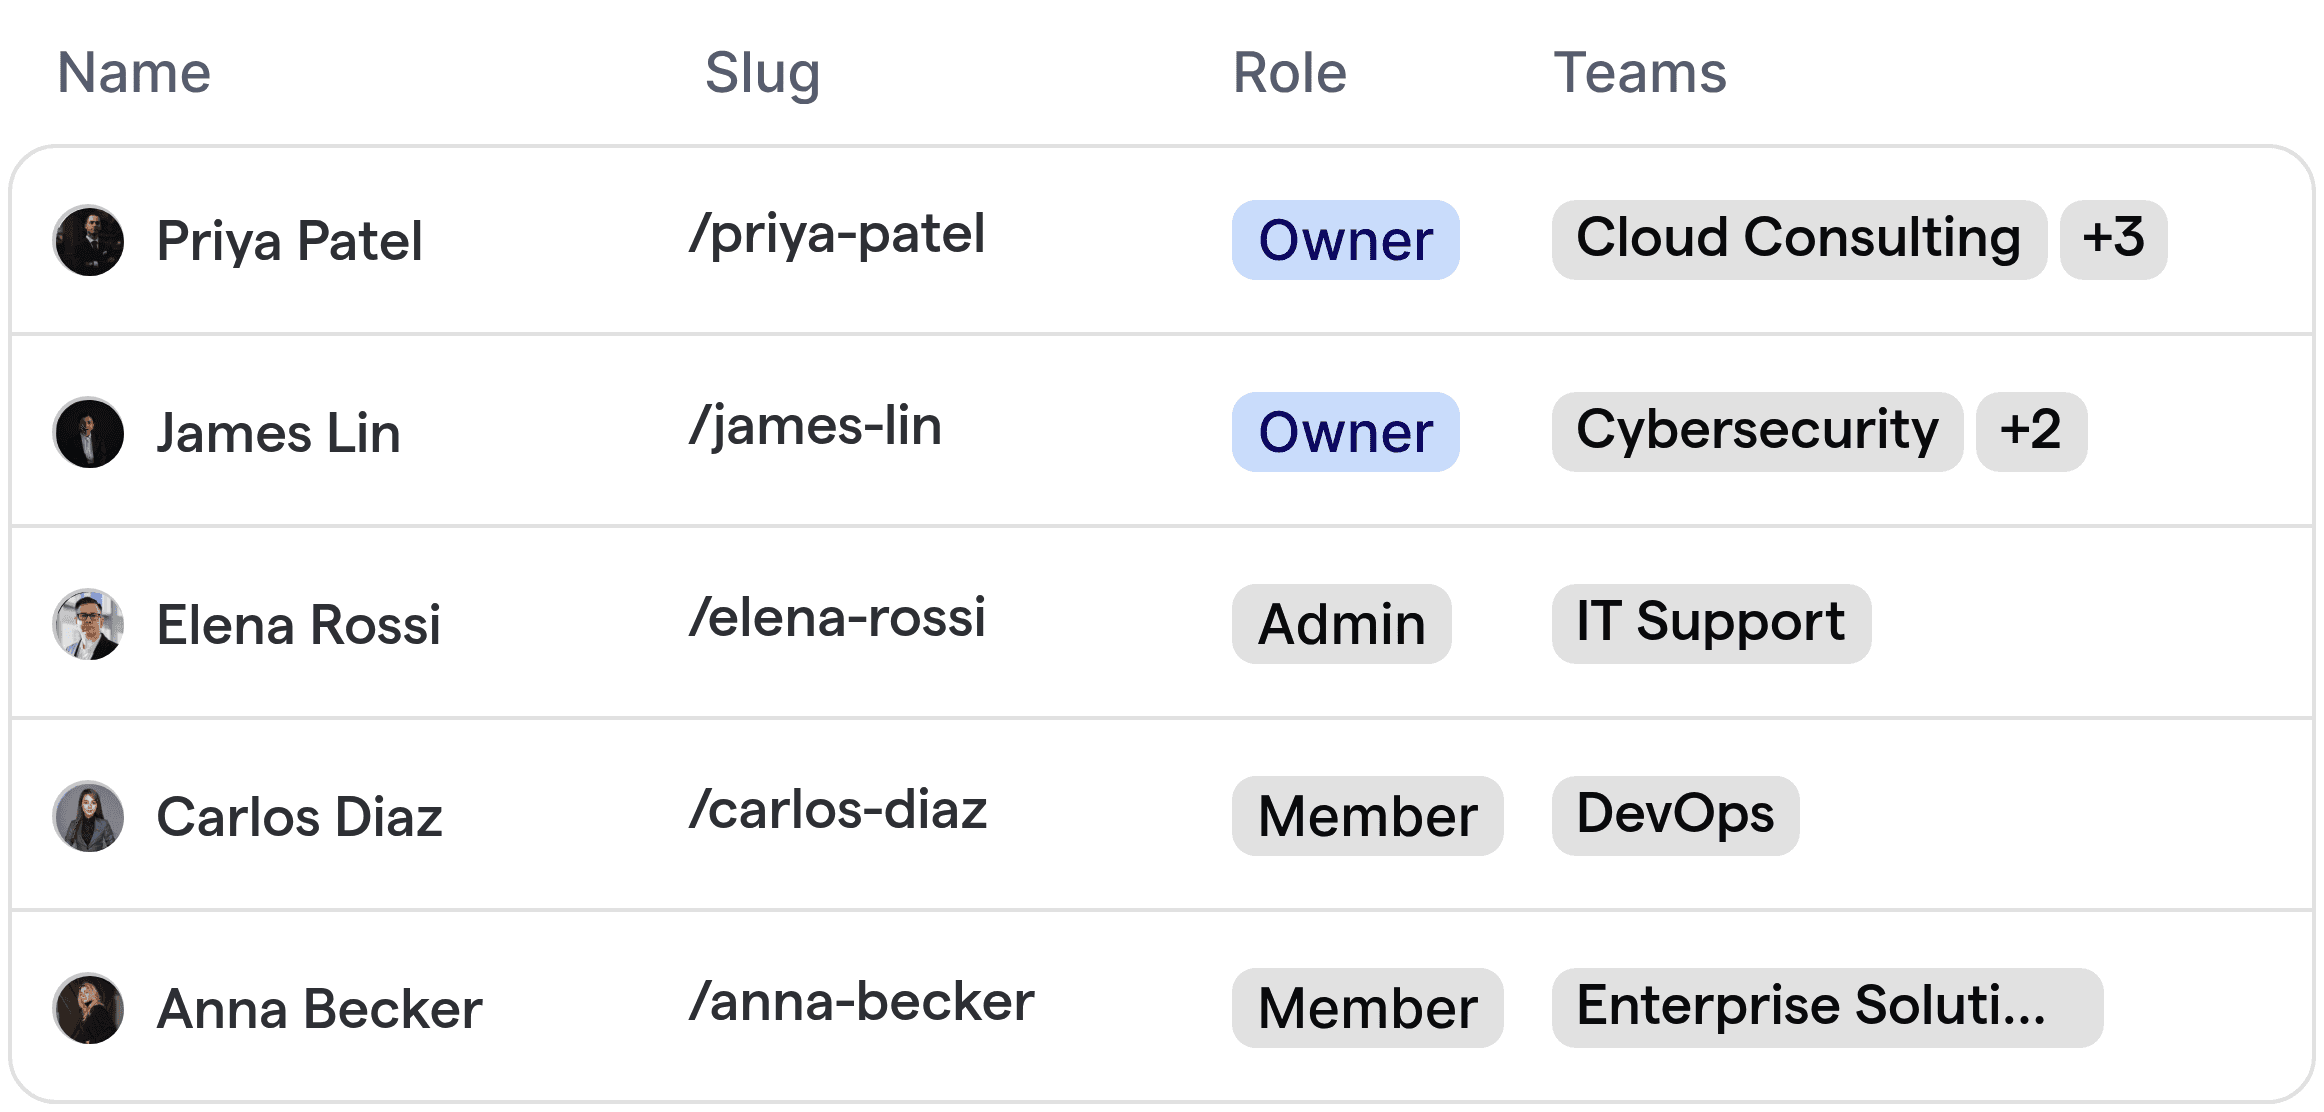Open the Cybersecurity team badge
The height and width of the screenshot is (1112, 2324).
pos(1757,431)
